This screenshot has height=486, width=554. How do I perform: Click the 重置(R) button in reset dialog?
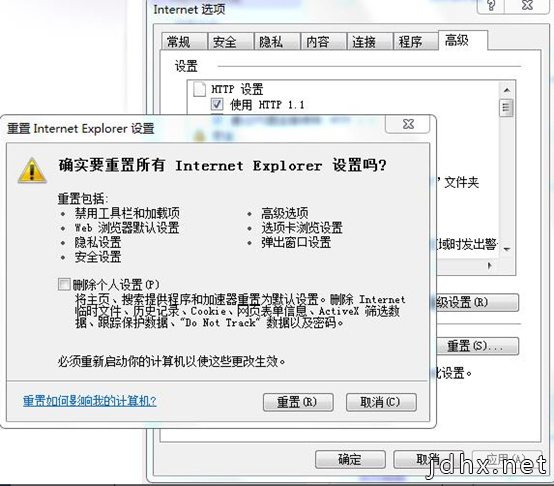pyautogui.click(x=298, y=402)
